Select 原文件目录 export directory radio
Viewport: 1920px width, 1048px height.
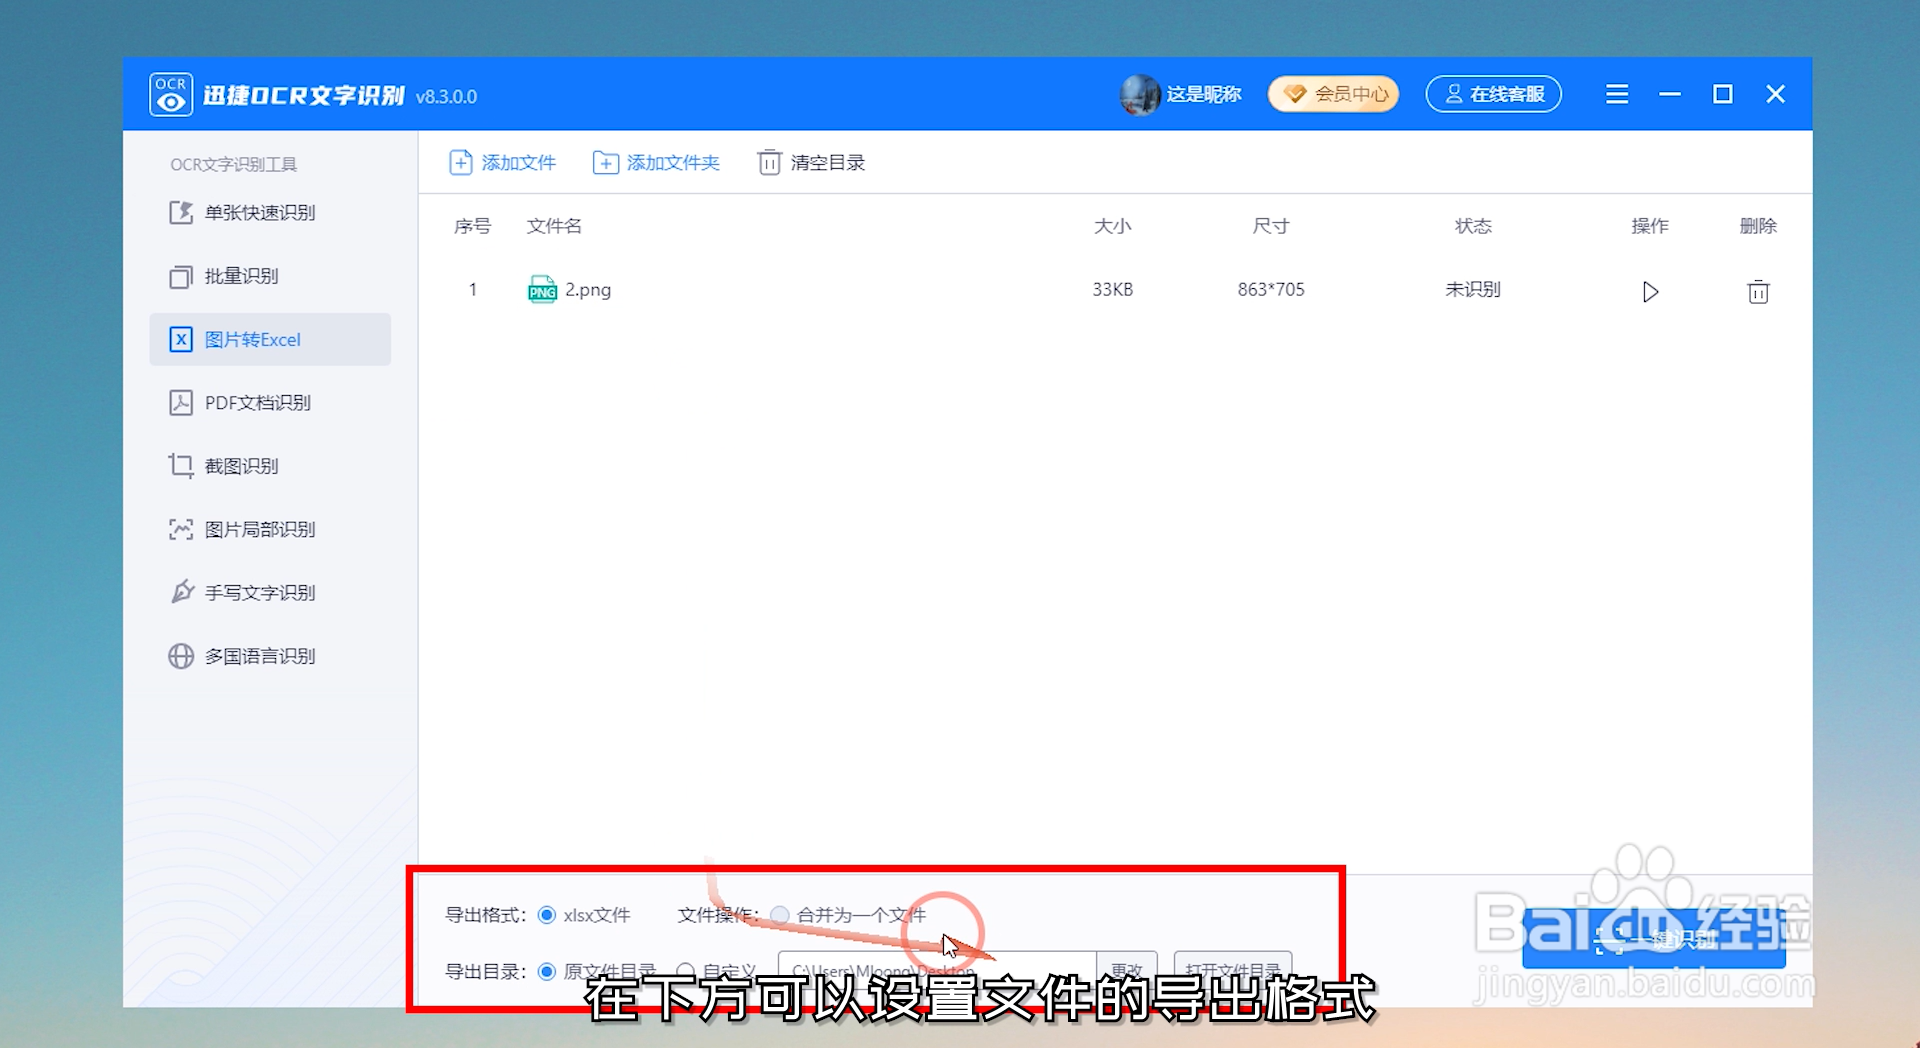click(547, 971)
